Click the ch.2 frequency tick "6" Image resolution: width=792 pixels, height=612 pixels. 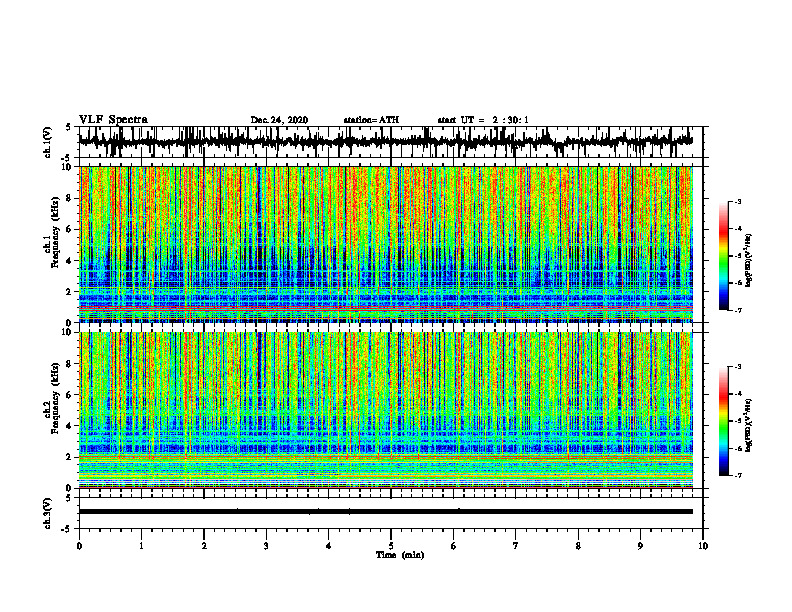coord(70,395)
